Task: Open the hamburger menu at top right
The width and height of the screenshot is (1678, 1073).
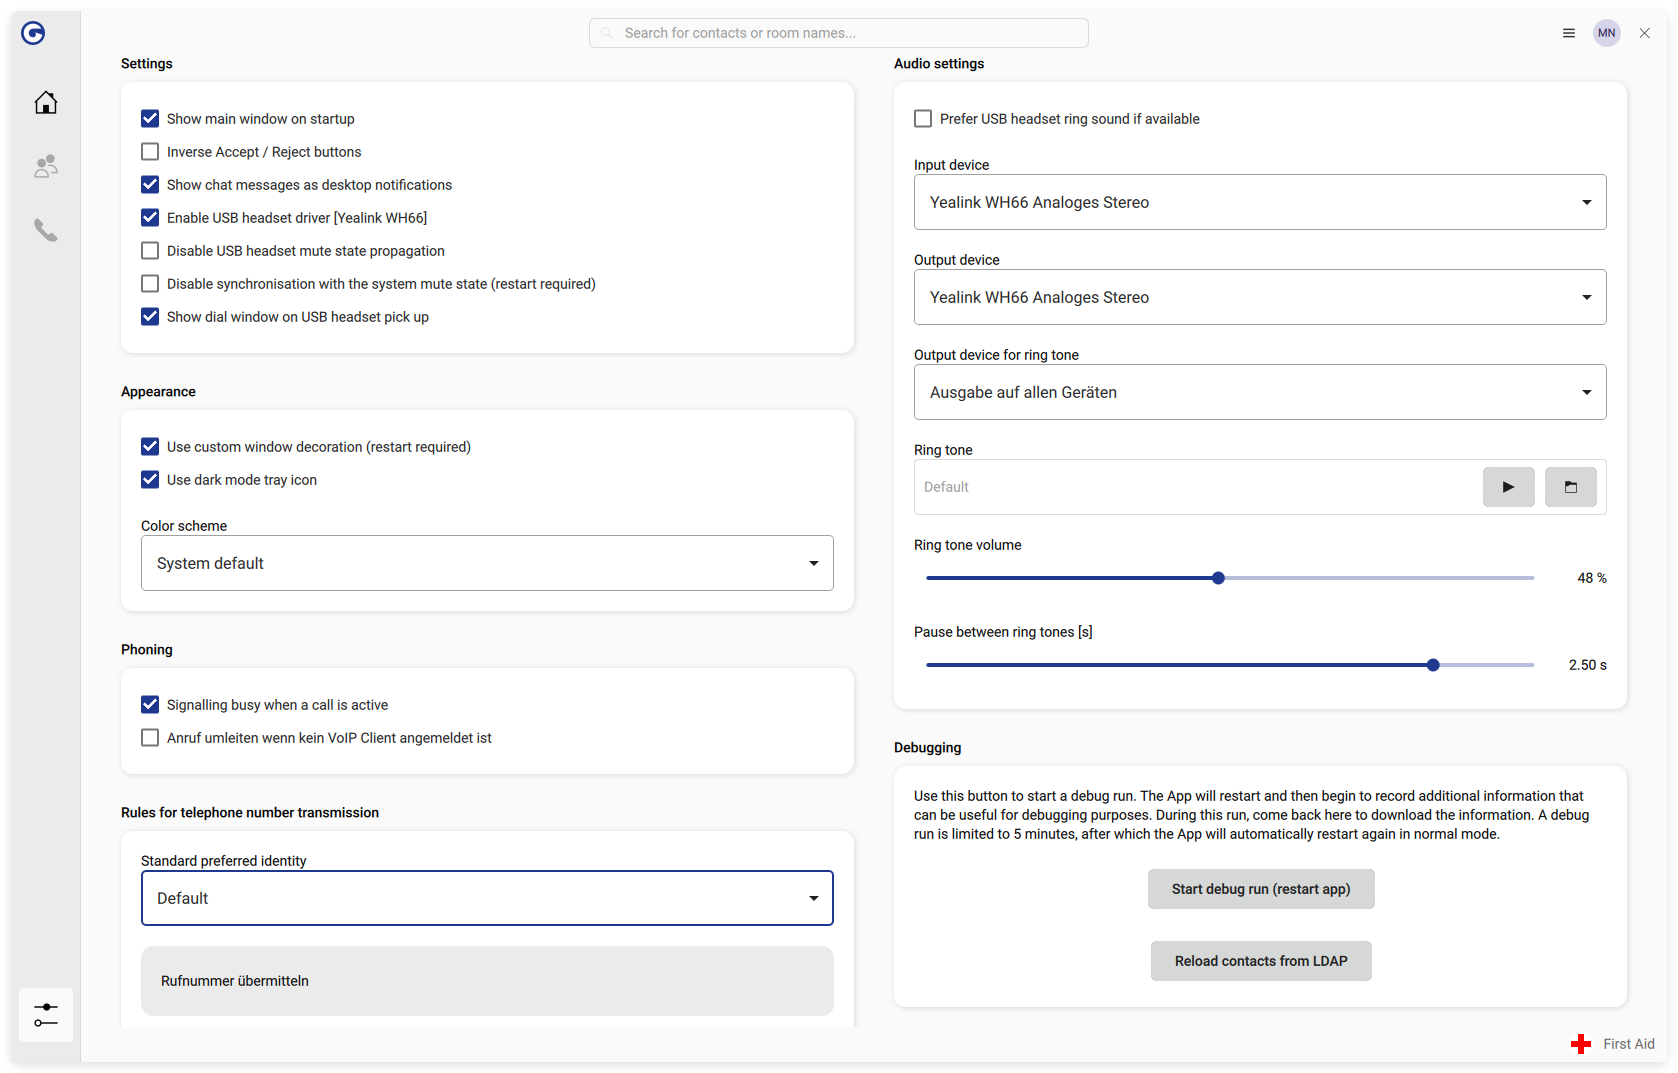Action: coord(1568,32)
